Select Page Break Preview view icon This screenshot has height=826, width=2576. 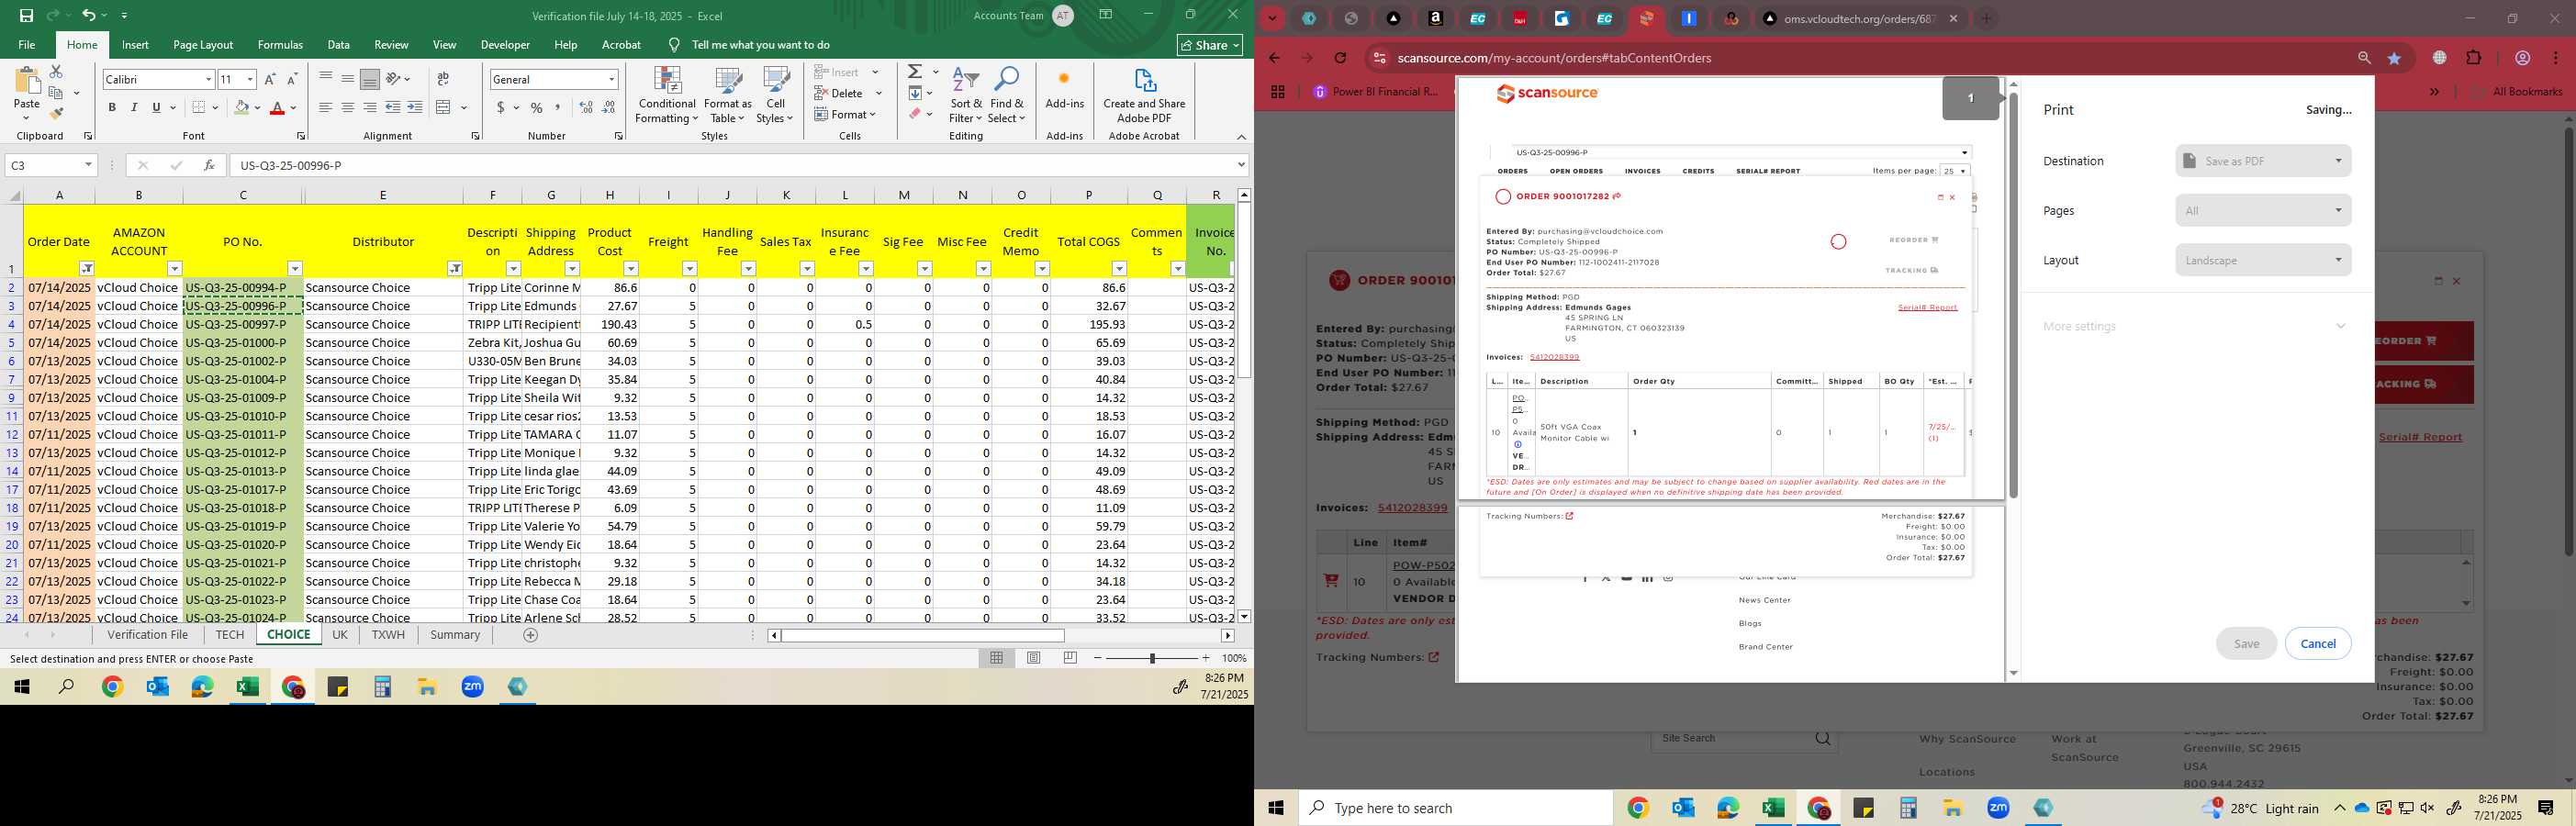pyautogui.click(x=1070, y=658)
